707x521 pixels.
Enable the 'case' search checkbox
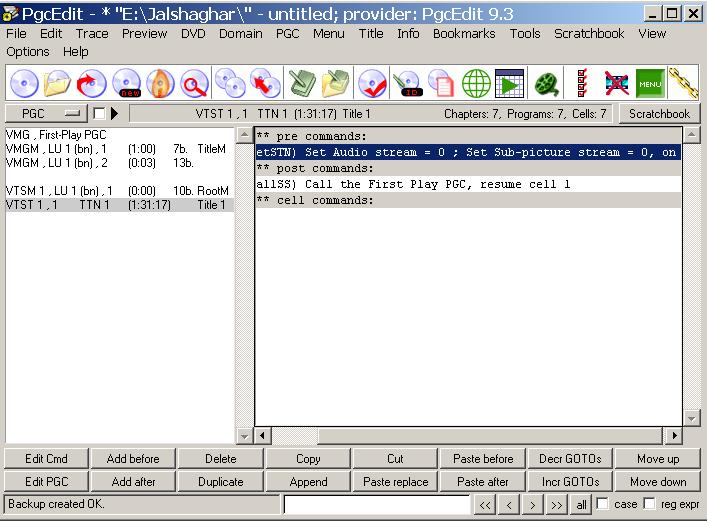(x=602, y=503)
